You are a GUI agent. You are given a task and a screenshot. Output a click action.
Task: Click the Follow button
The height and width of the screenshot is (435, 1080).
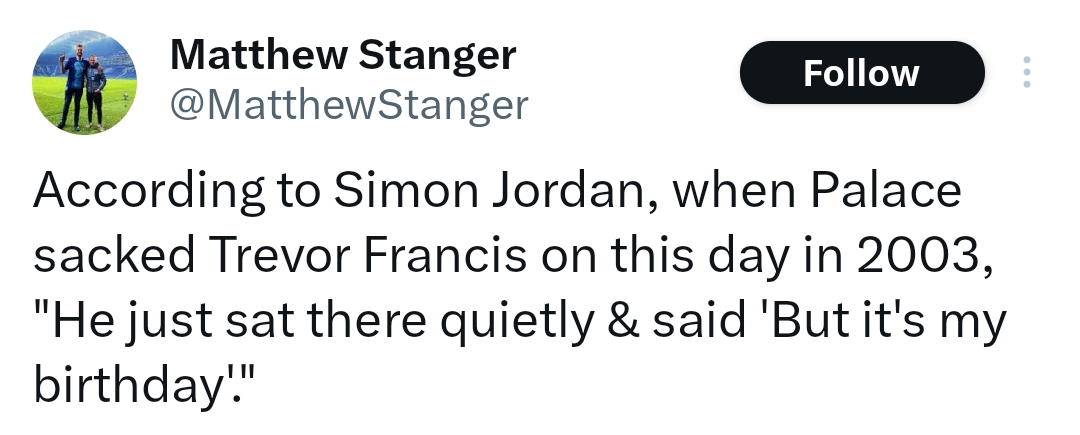(861, 73)
